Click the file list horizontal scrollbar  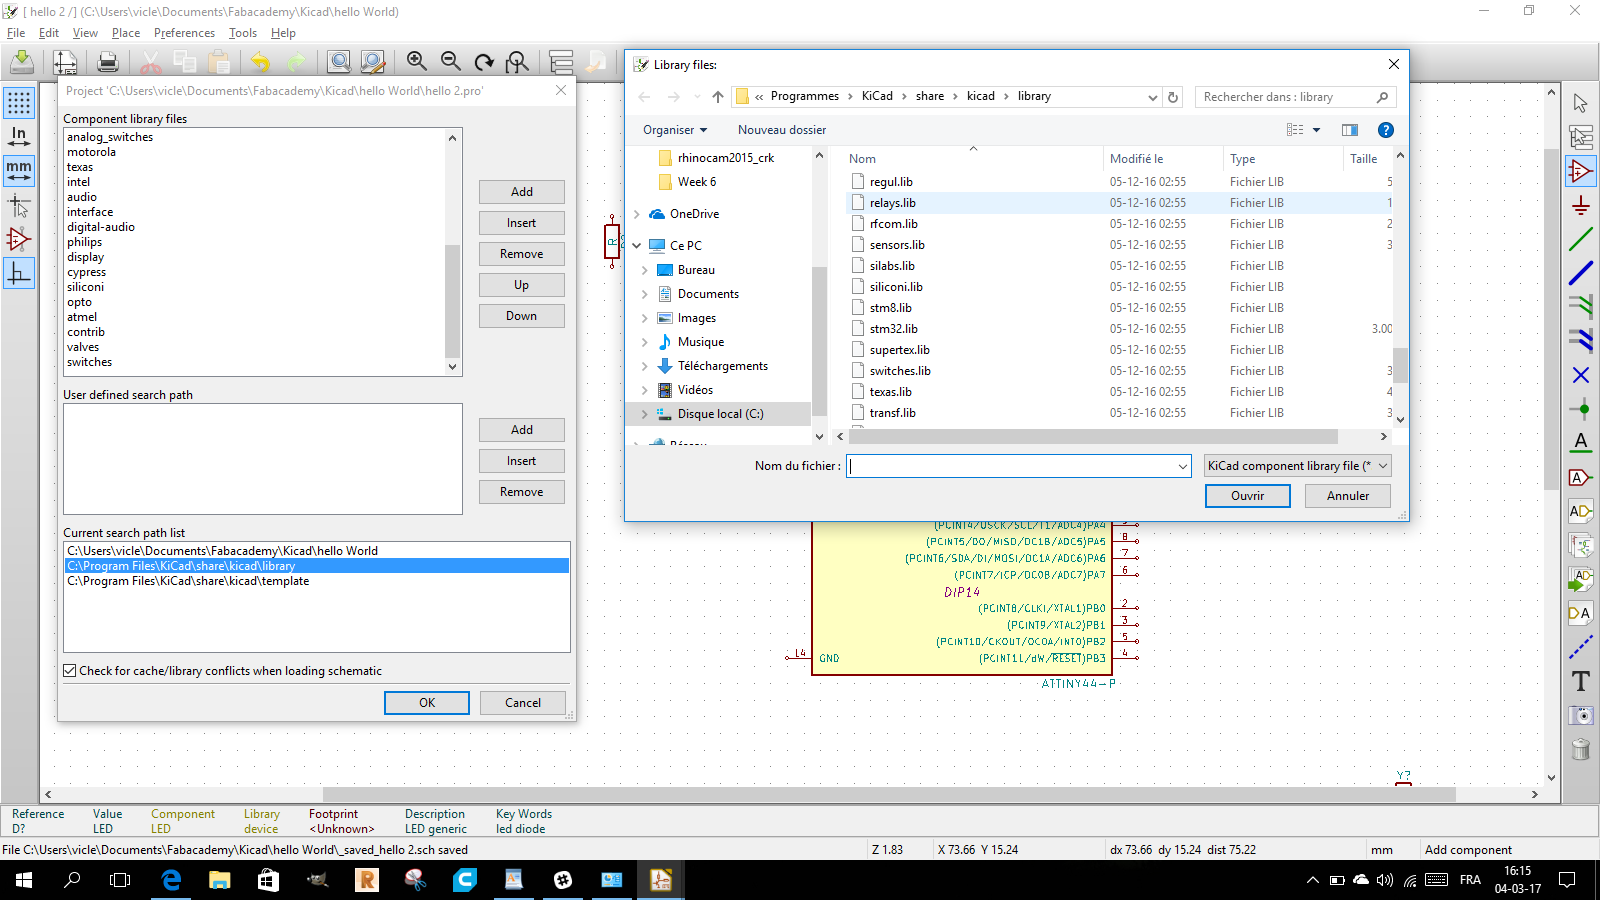click(1093, 436)
